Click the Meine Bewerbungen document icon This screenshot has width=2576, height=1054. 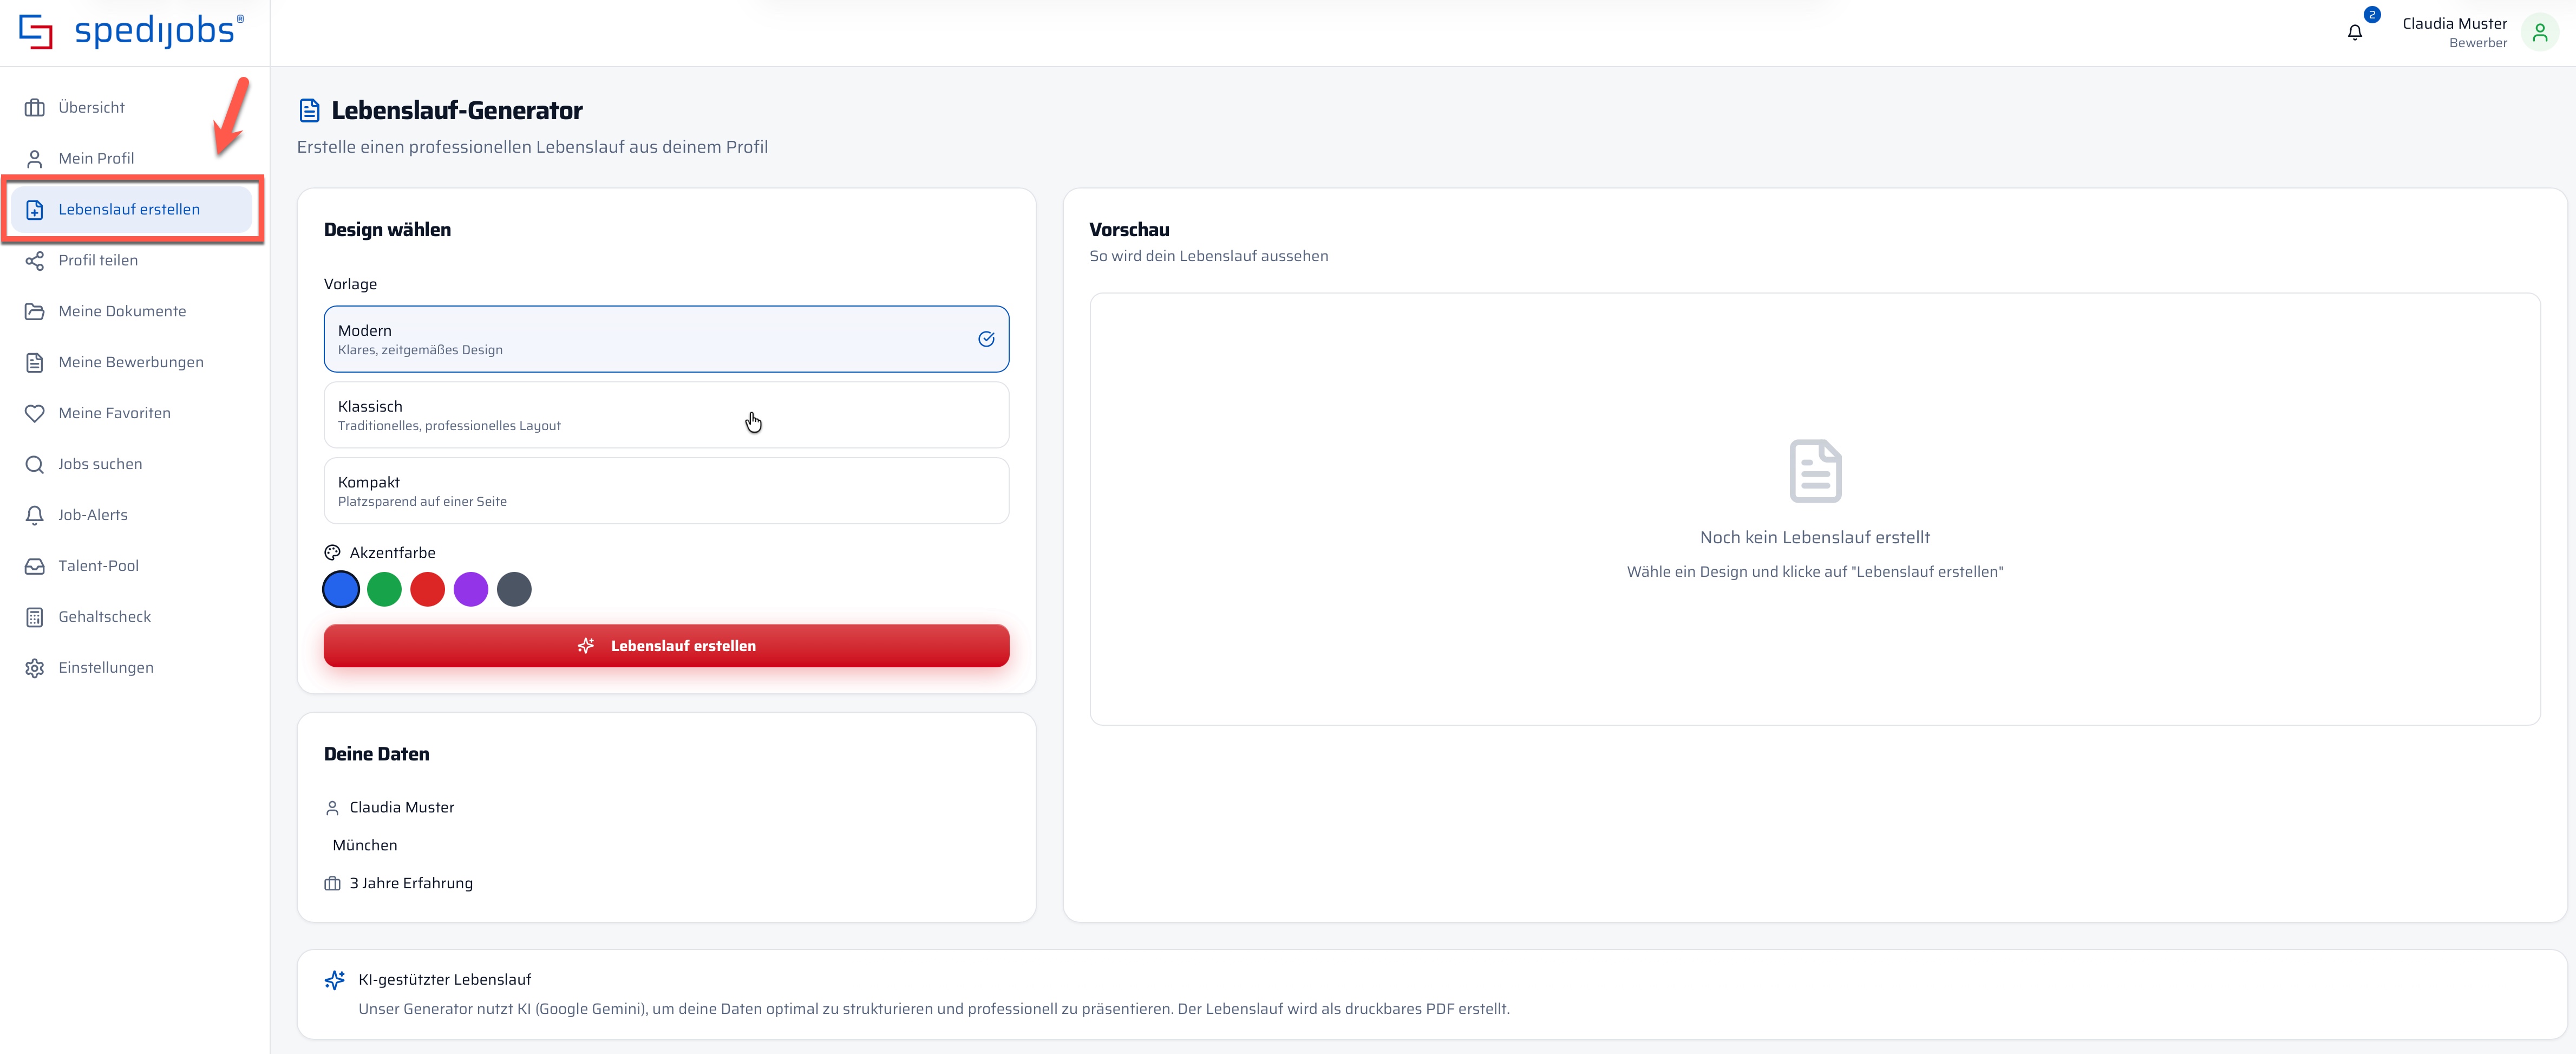[35, 362]
